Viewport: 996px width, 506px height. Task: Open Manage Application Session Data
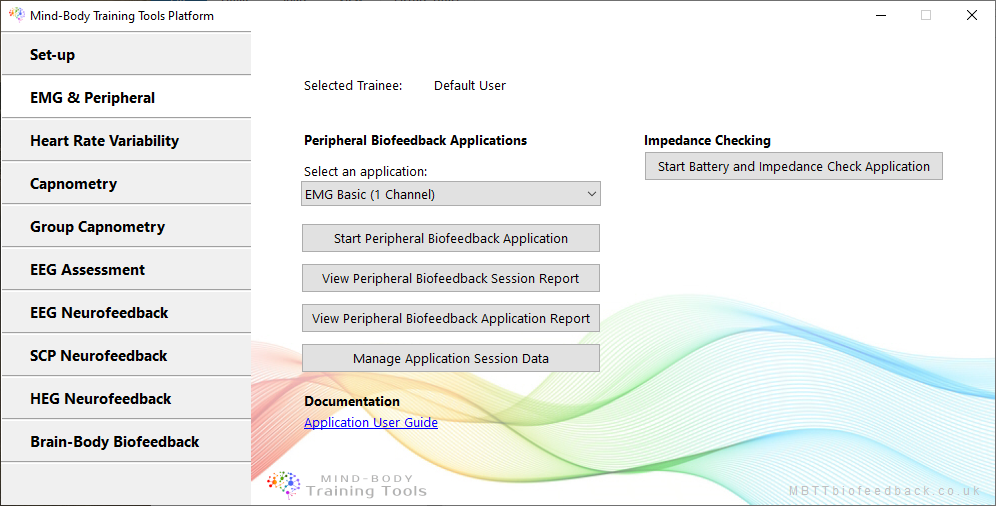pyautogui.click(x=450, y=358)
